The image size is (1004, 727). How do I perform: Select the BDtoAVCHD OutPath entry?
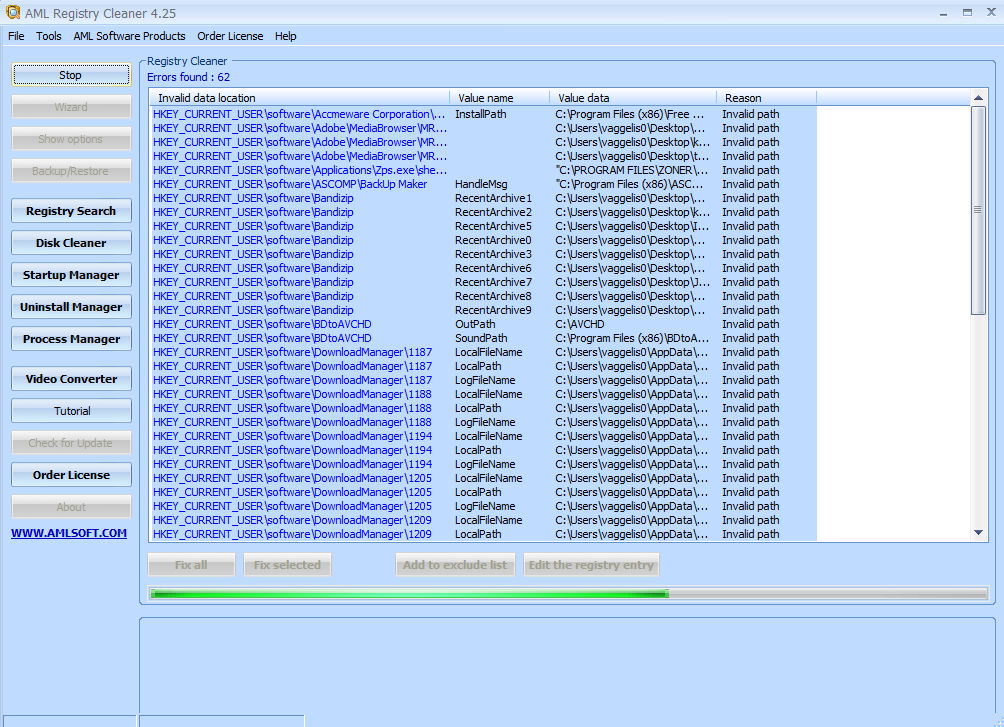483,324
